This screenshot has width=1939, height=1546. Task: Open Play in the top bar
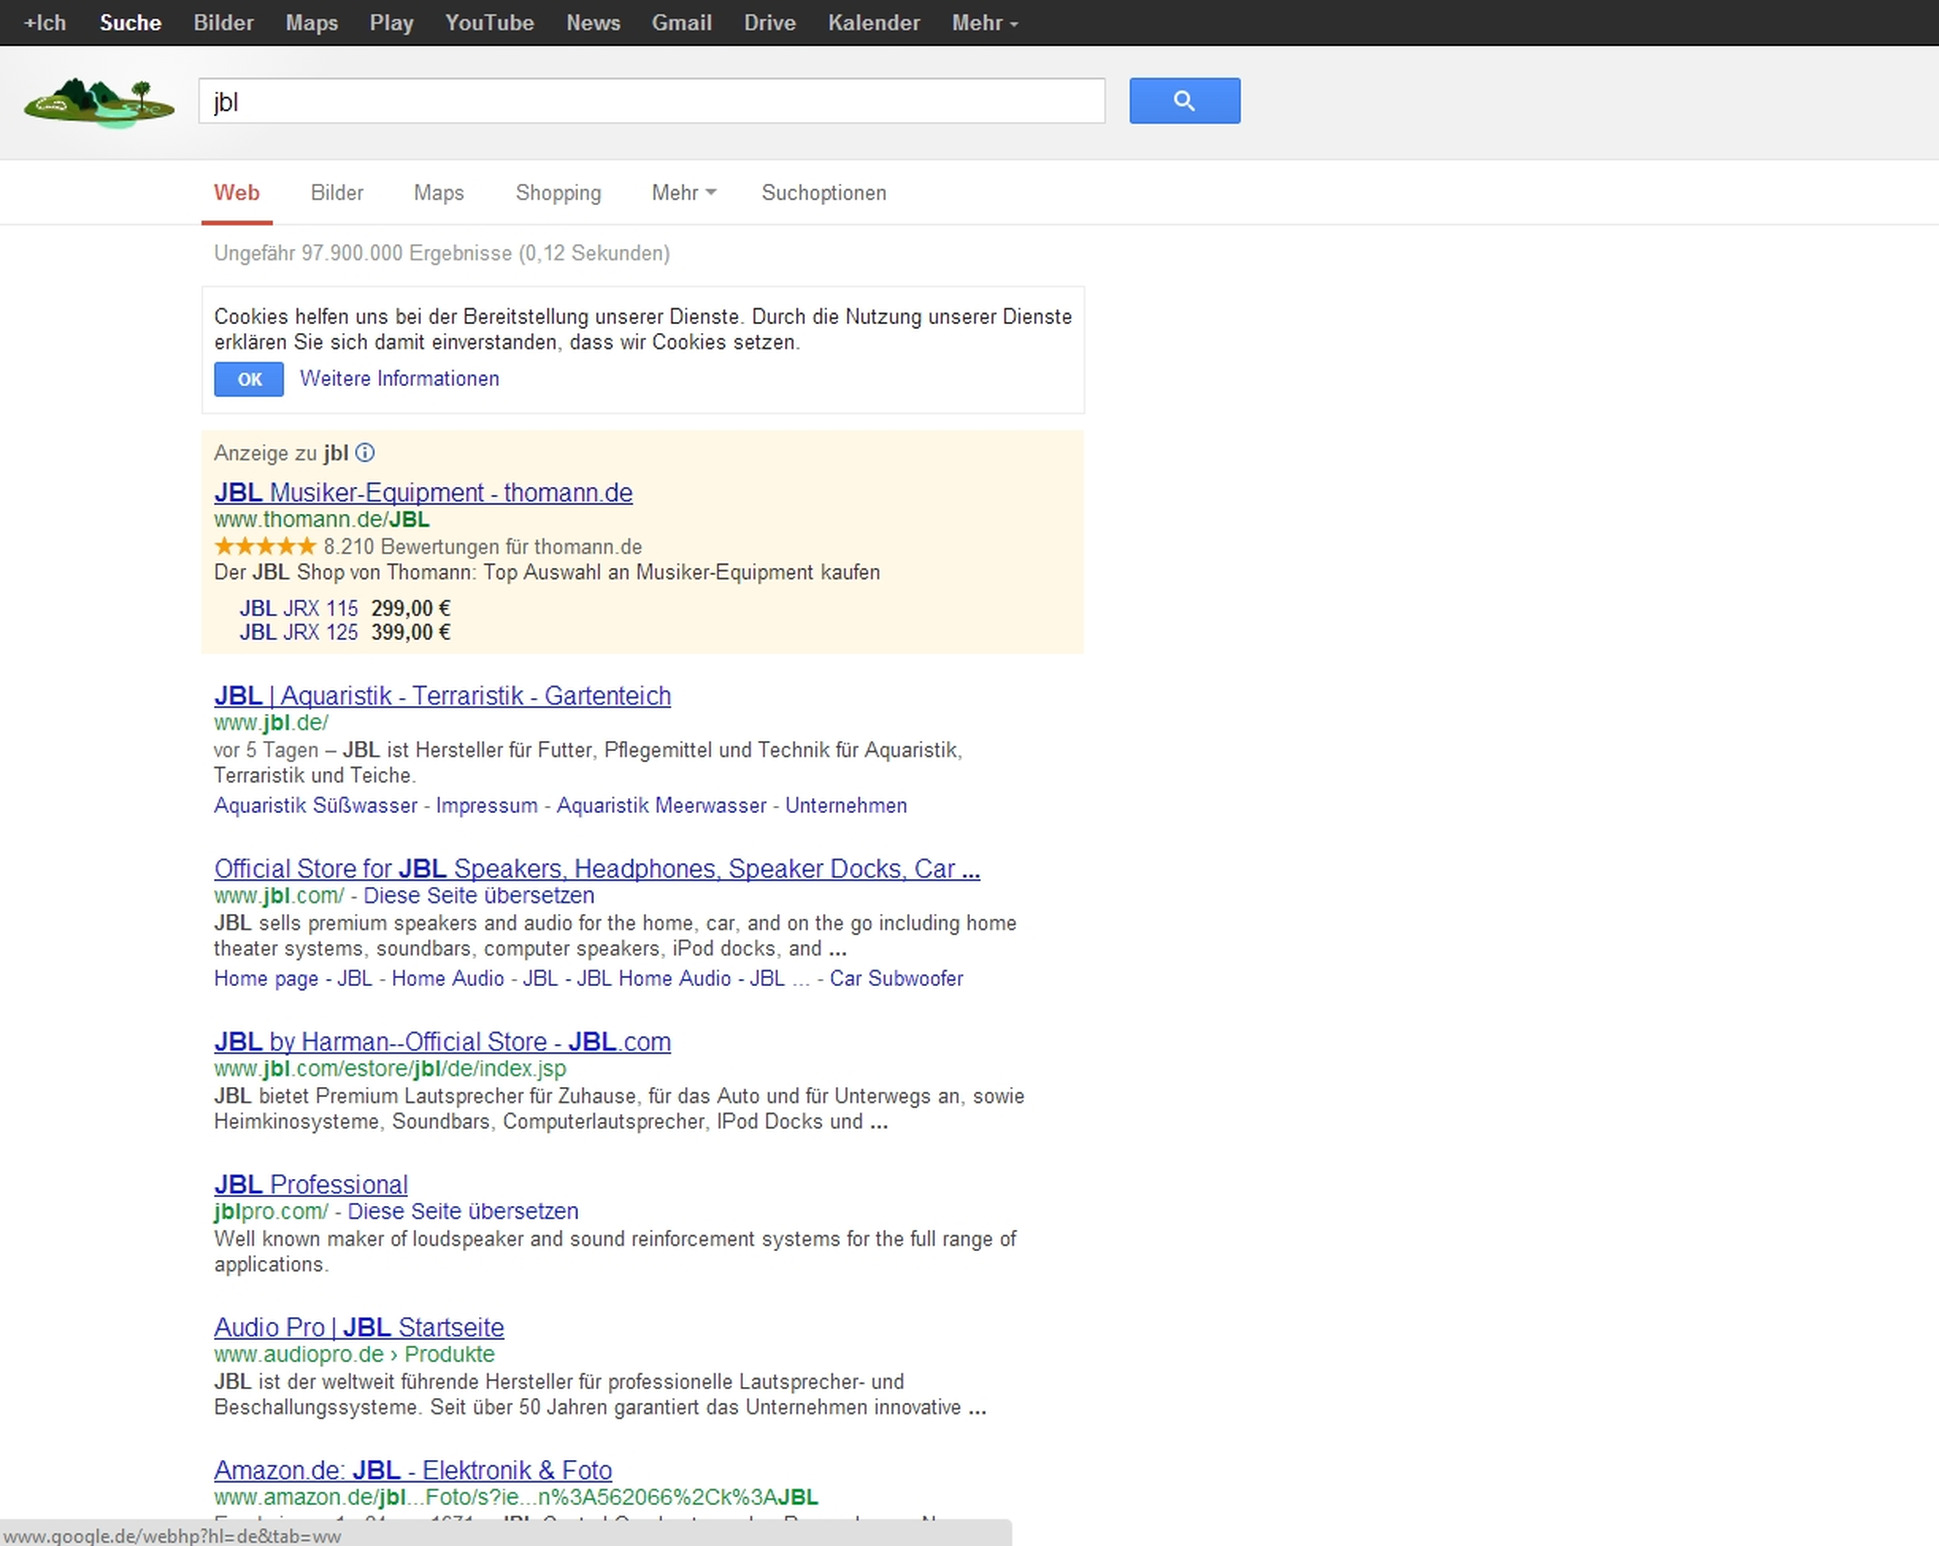click(391, 22)
